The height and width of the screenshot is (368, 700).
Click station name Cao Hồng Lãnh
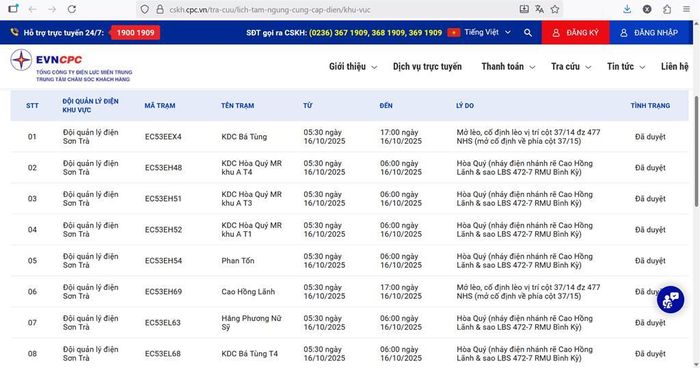click(x=248, y=292)
